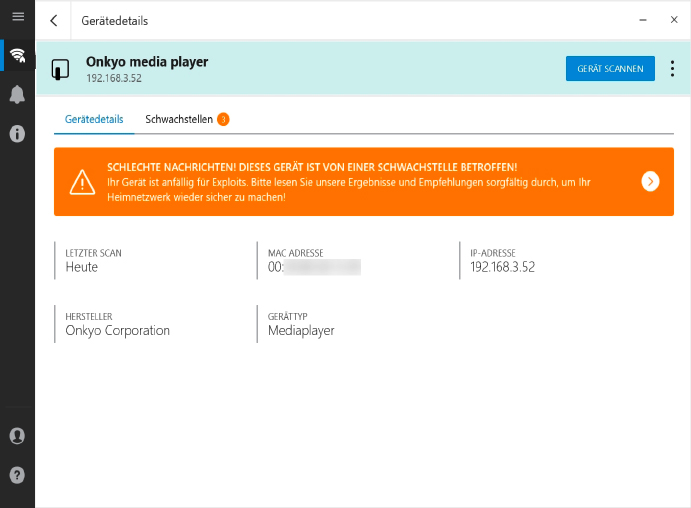Viewport: 691px width, 508px height.
Task: Select the Wi-Fi network sidebar icon
Action: (x=17, y=55)
